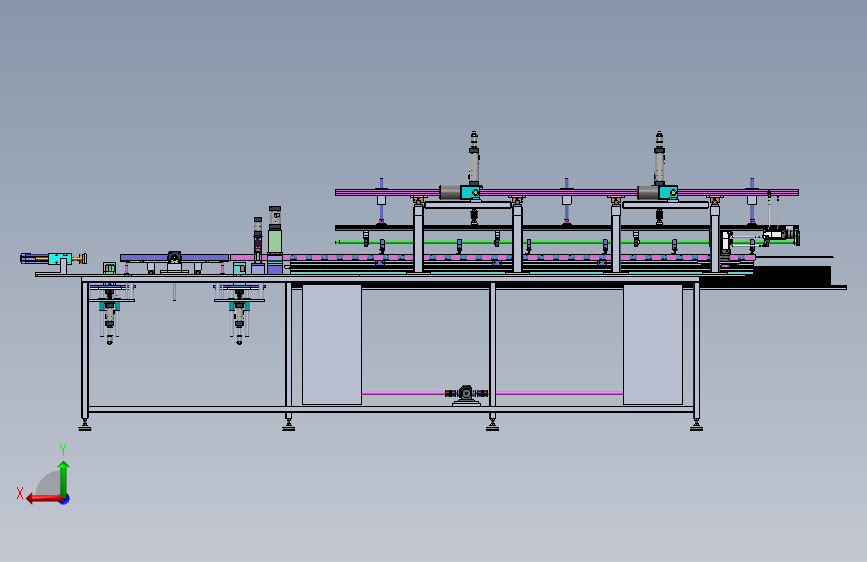Select the left cyan motor block on upper rail

(x=471, y=192)
